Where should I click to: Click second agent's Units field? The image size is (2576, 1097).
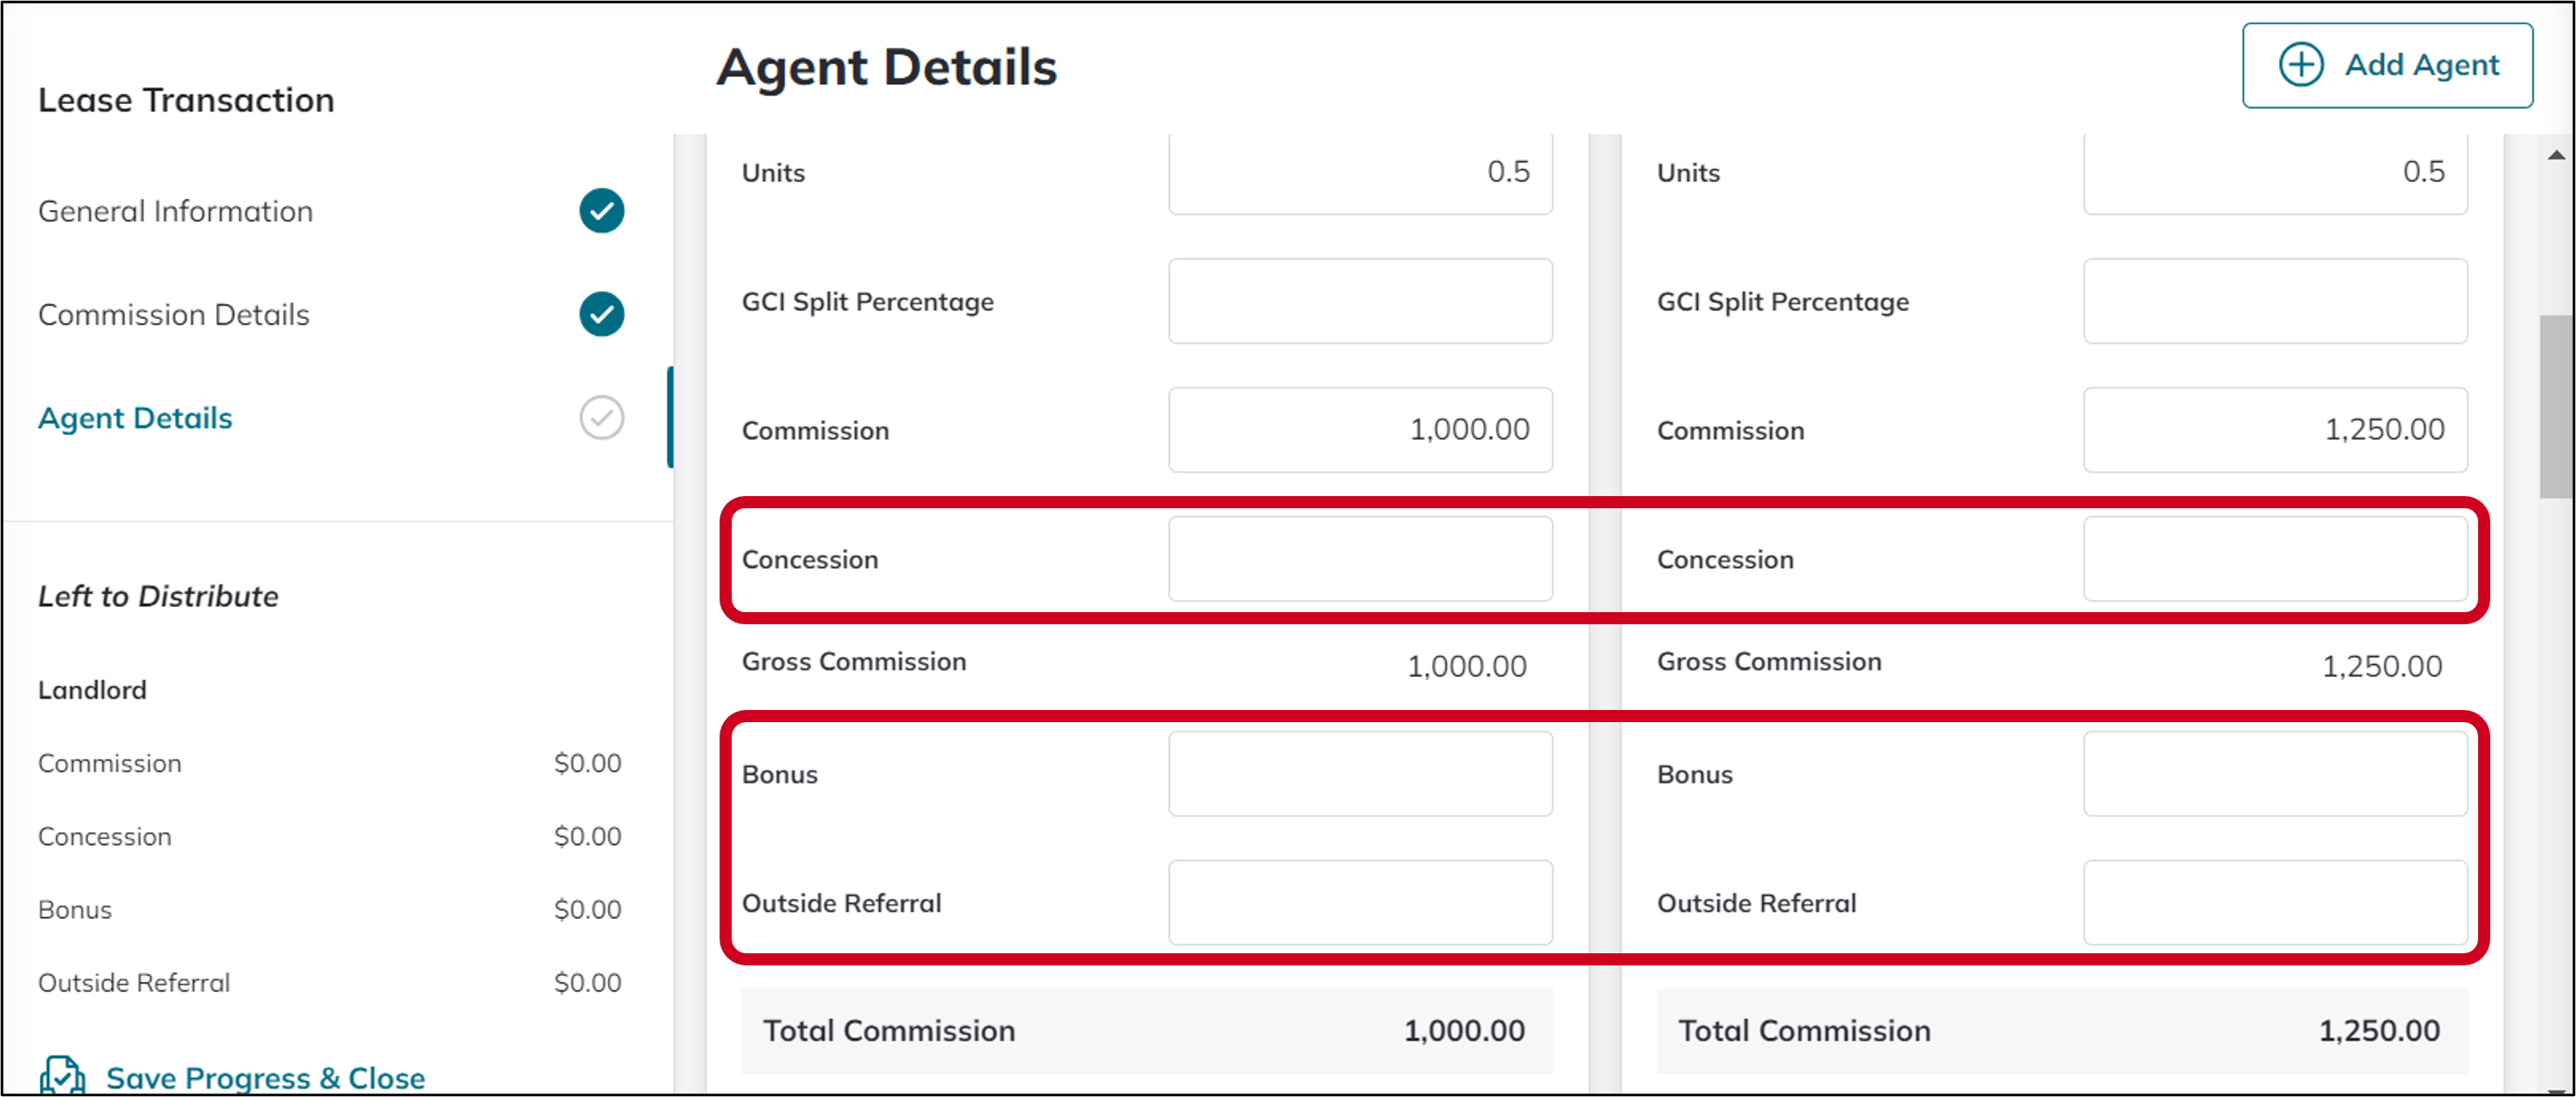[x=2275, y=174]
